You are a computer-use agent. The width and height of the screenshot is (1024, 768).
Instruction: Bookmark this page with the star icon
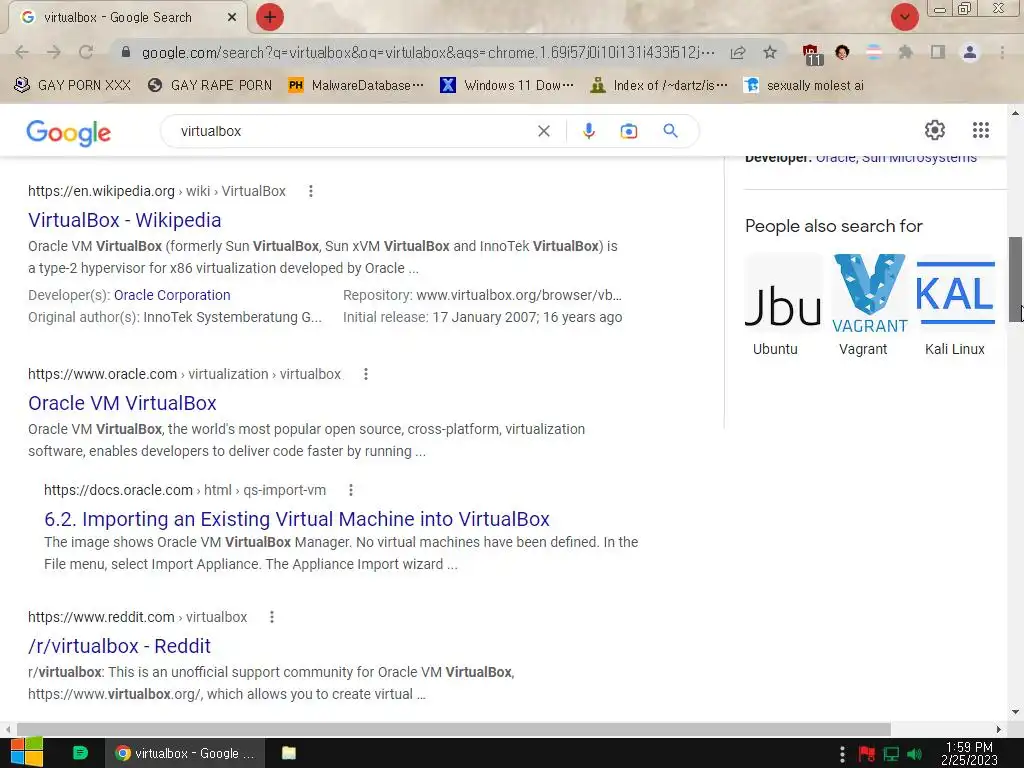point(770,52)
